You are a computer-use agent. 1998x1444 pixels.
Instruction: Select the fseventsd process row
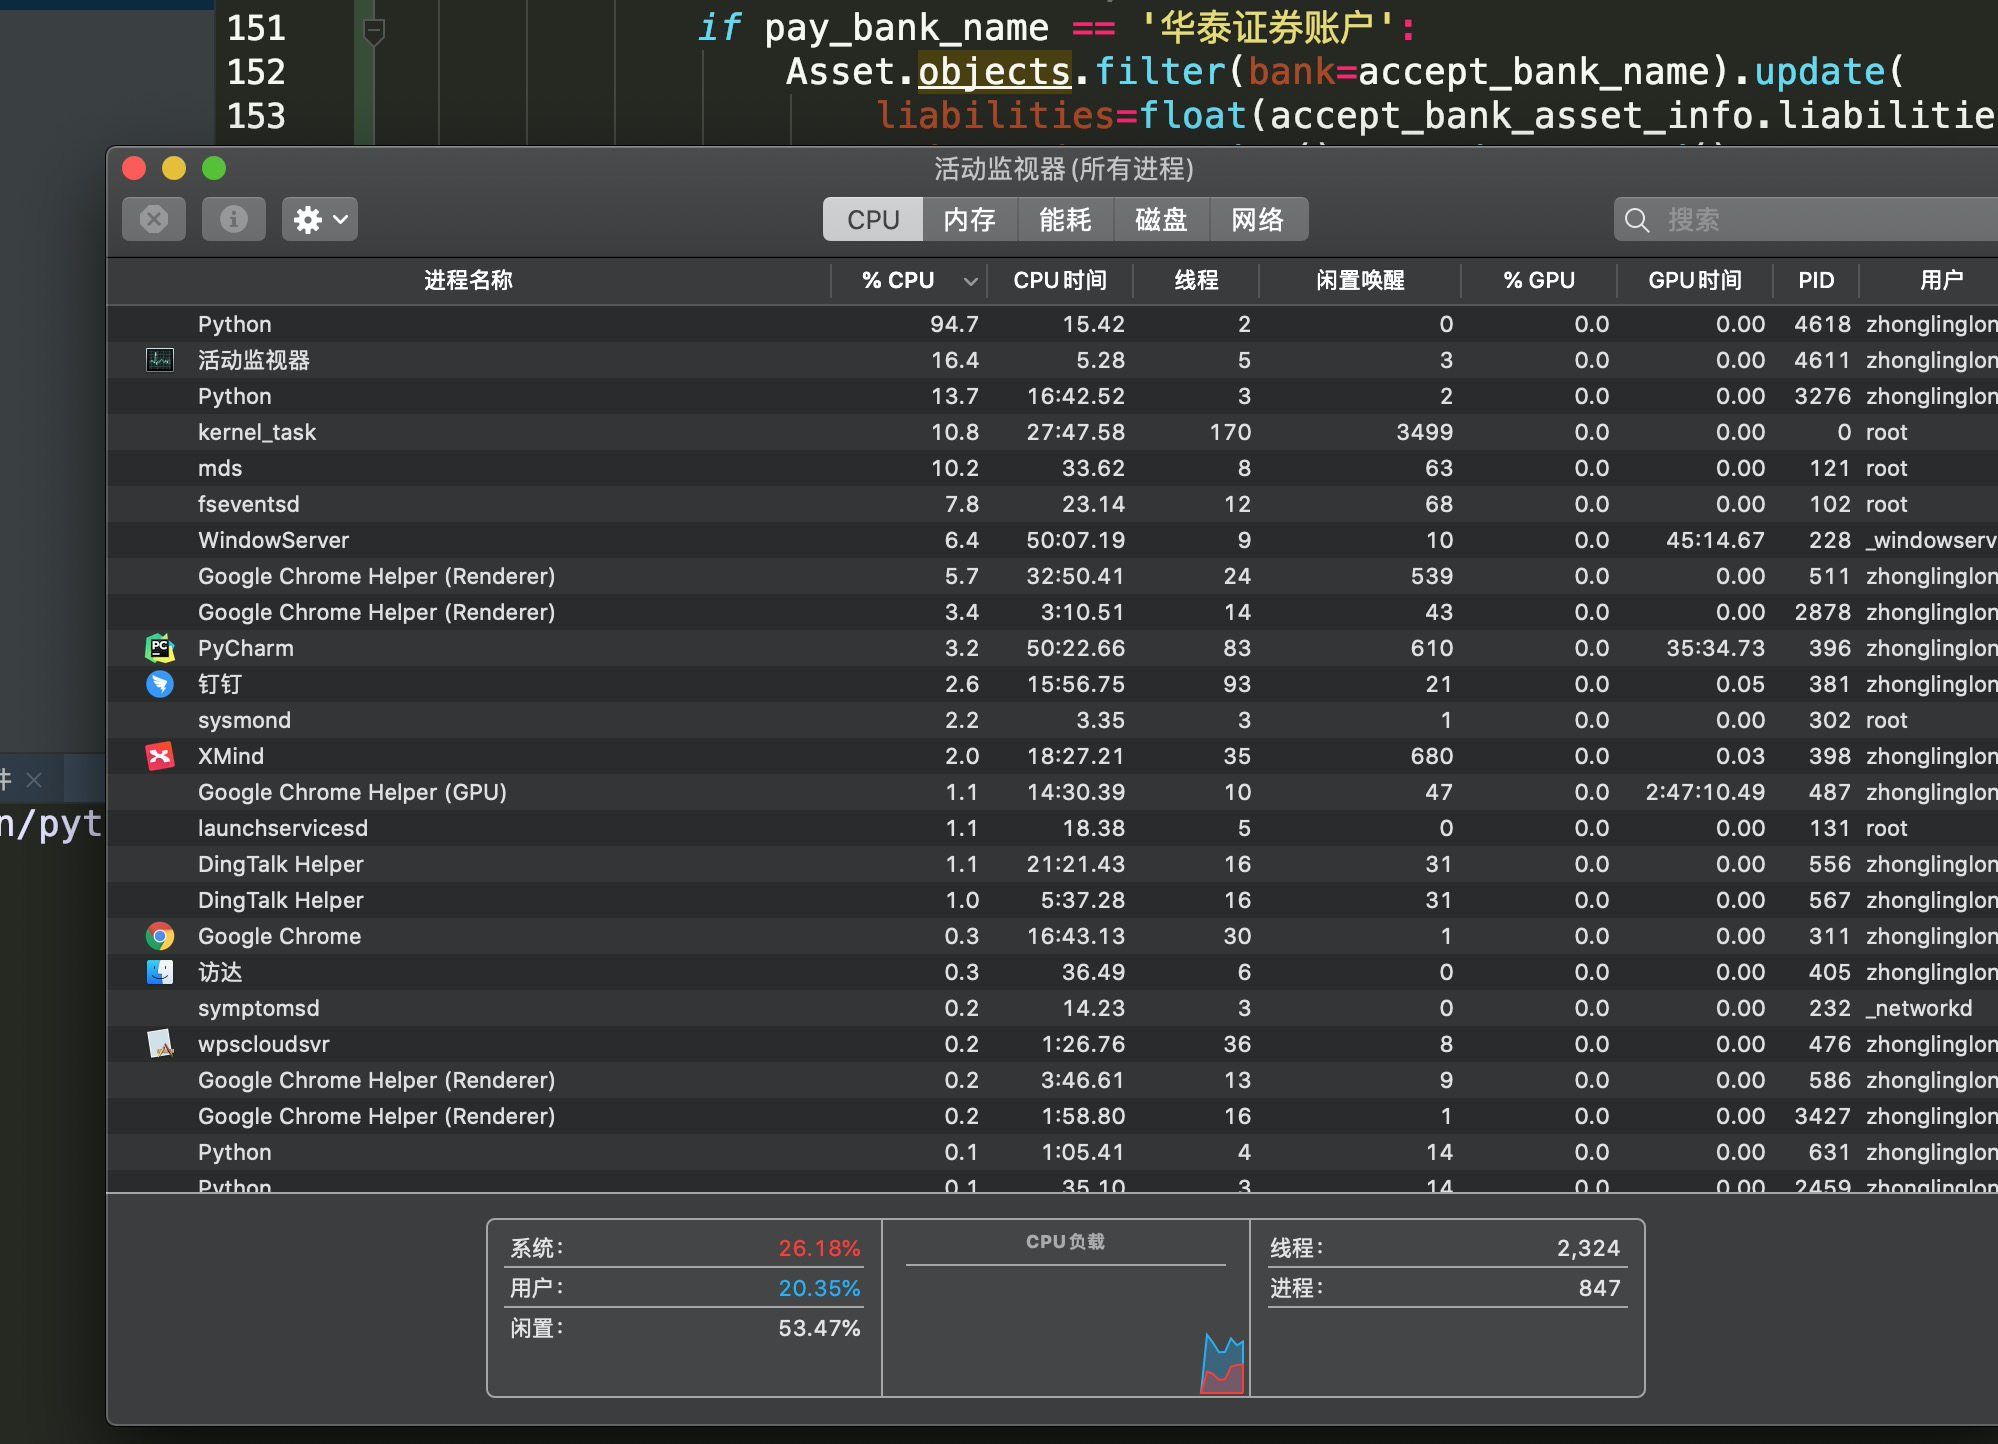pos(1052,504)
